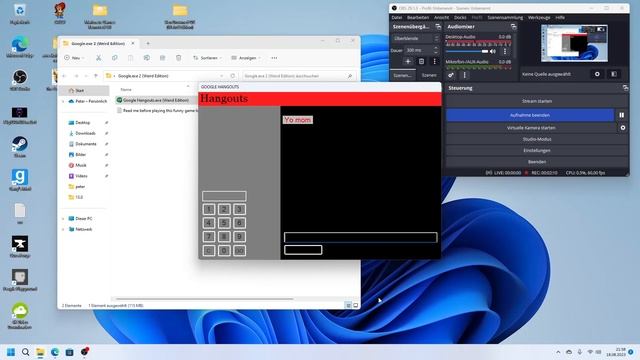Show hidden system tray icons chevron
Image resolution: width=640 pixels, height=360 pixels.
pos(558,352)
